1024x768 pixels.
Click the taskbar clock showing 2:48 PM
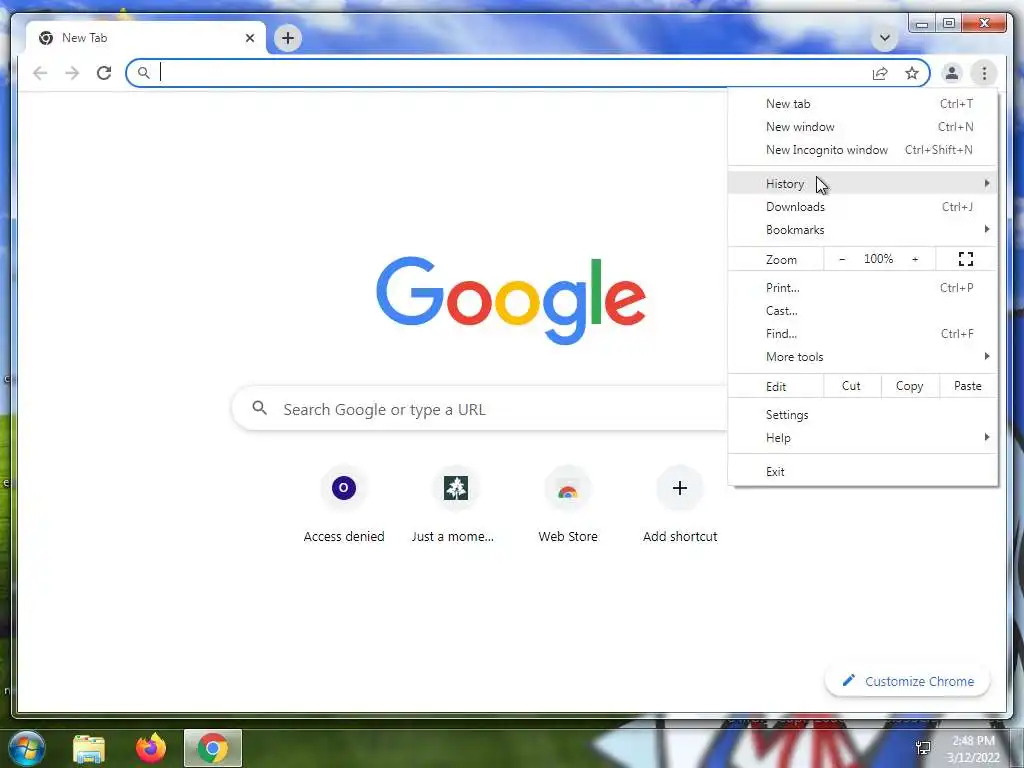point(974,748)
